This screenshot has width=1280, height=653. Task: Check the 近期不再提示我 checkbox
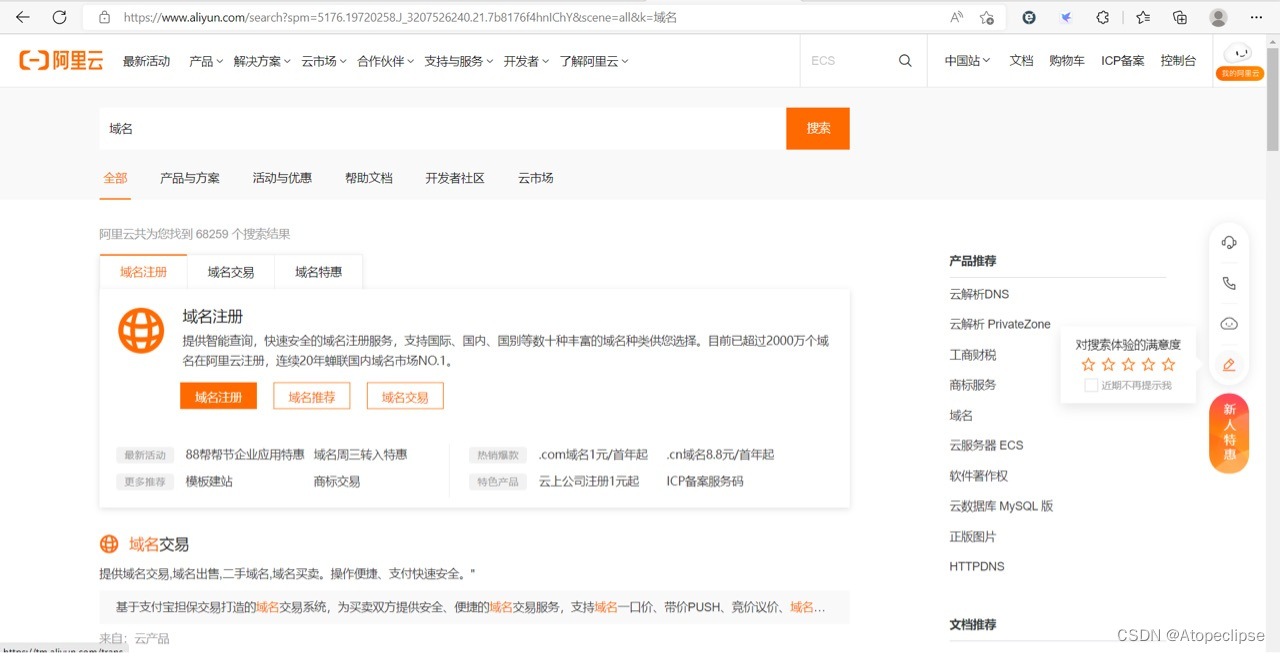1091,385
